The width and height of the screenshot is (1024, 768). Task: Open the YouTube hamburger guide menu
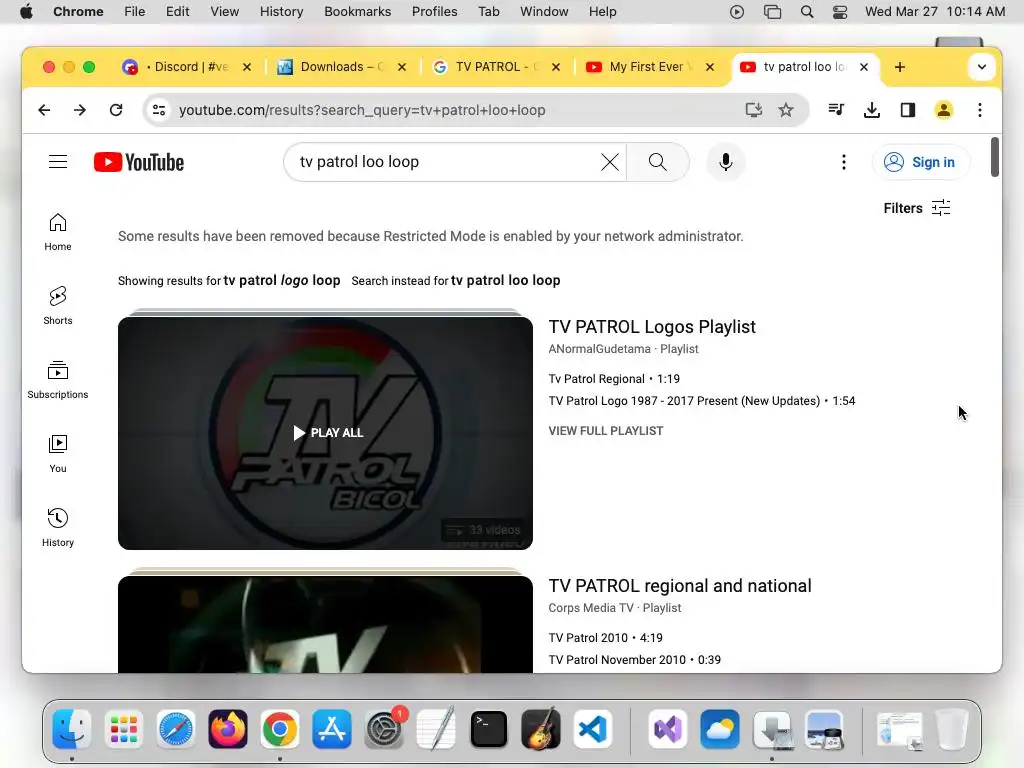[x=58, y=161]
